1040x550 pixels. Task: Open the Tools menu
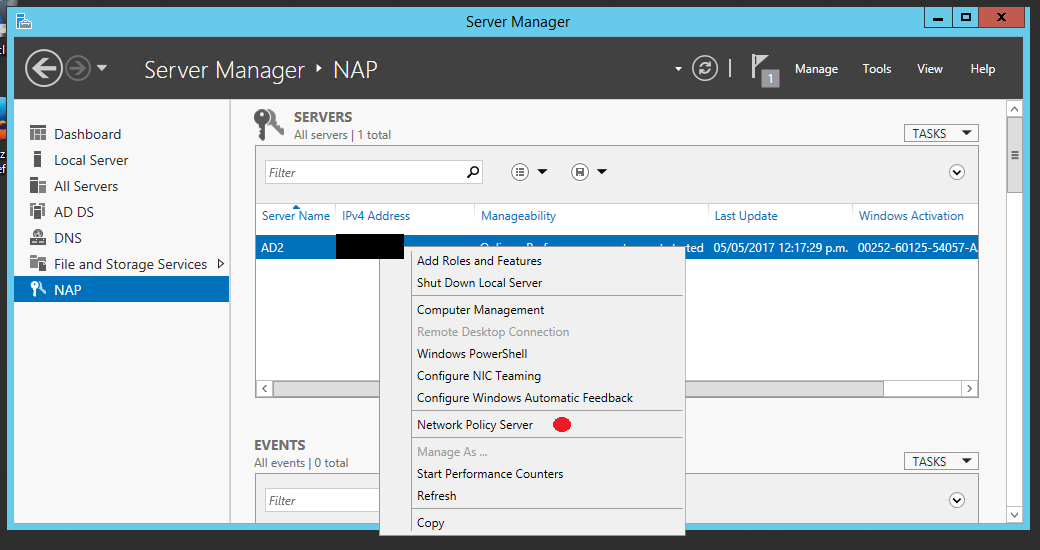[x=877, y=69]
